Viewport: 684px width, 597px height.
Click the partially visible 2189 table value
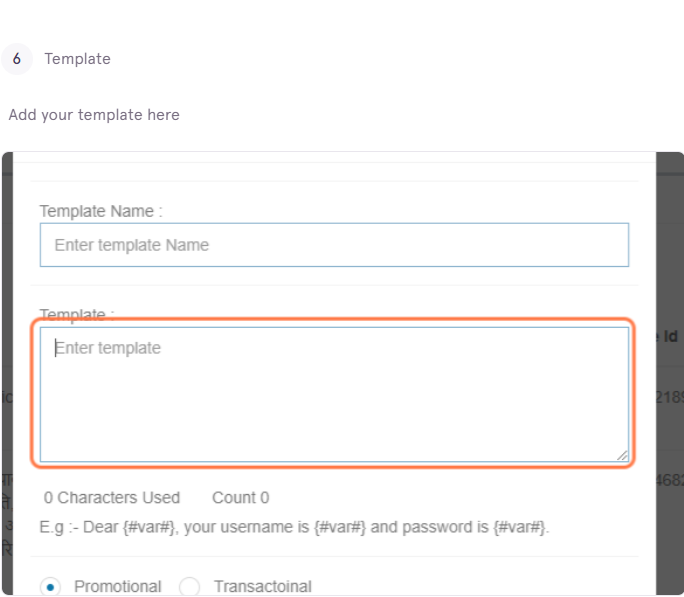[x=670, y=397]
